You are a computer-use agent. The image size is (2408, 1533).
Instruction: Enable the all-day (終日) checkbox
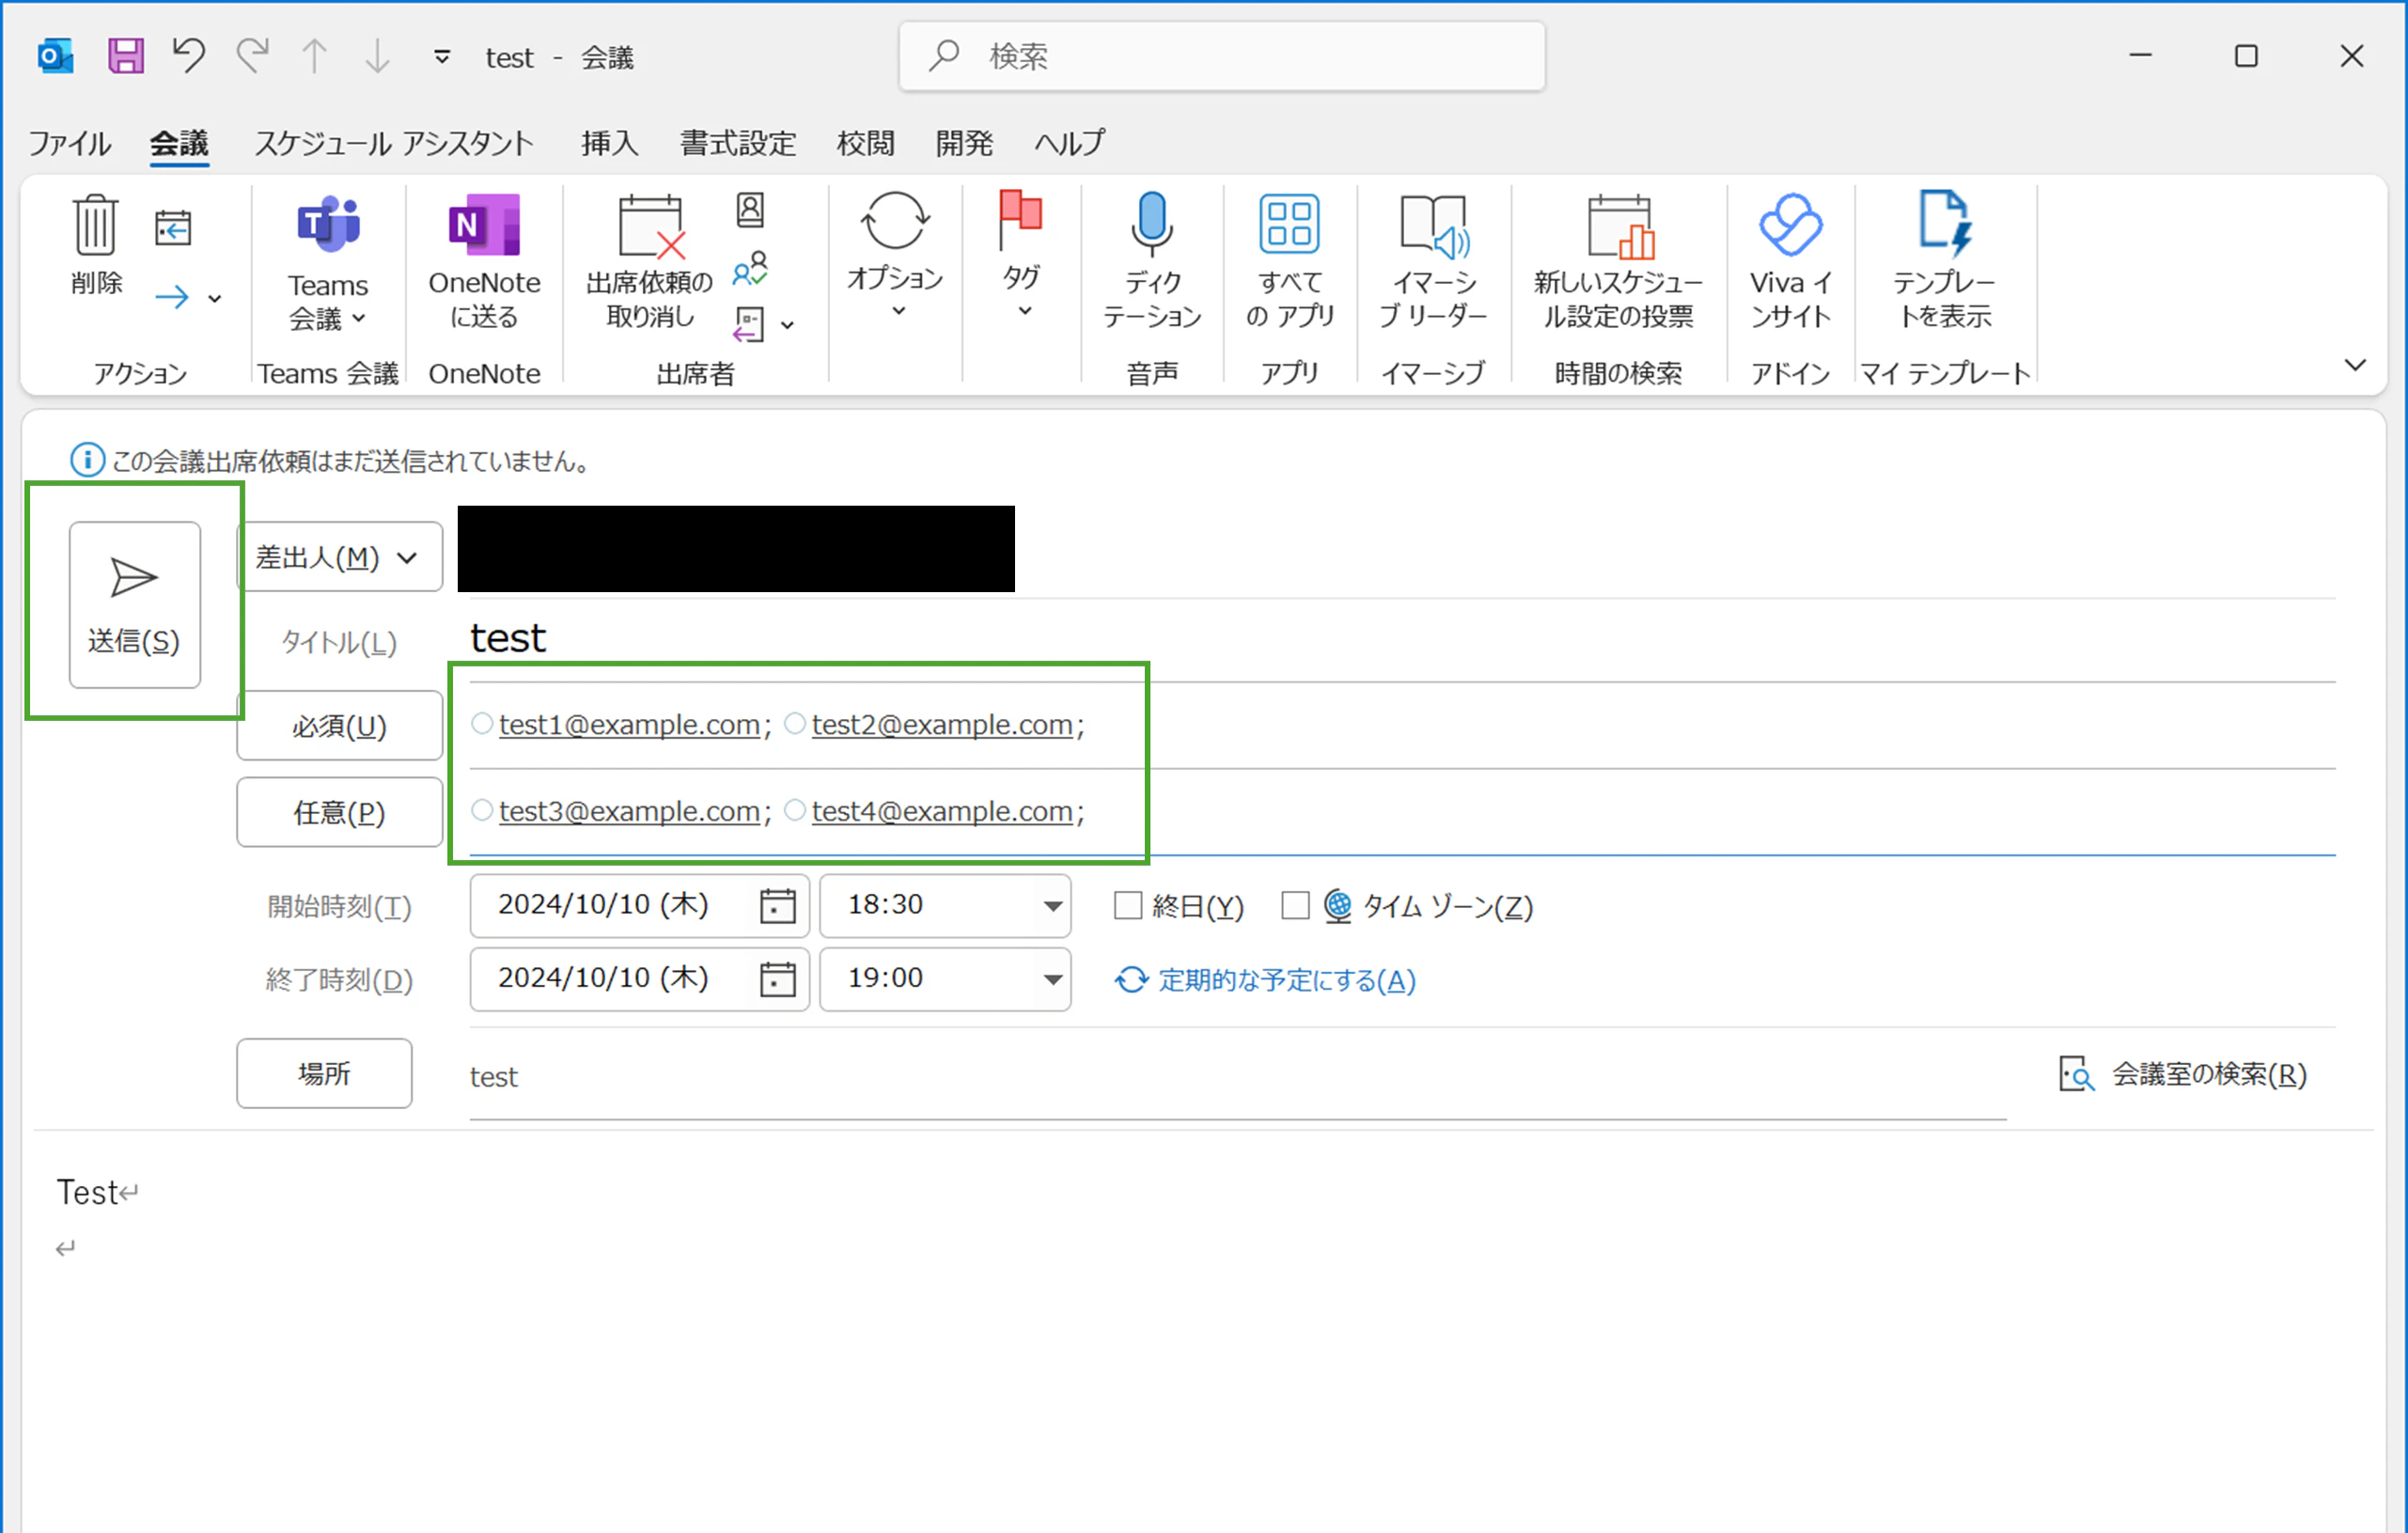(1128, 906)
